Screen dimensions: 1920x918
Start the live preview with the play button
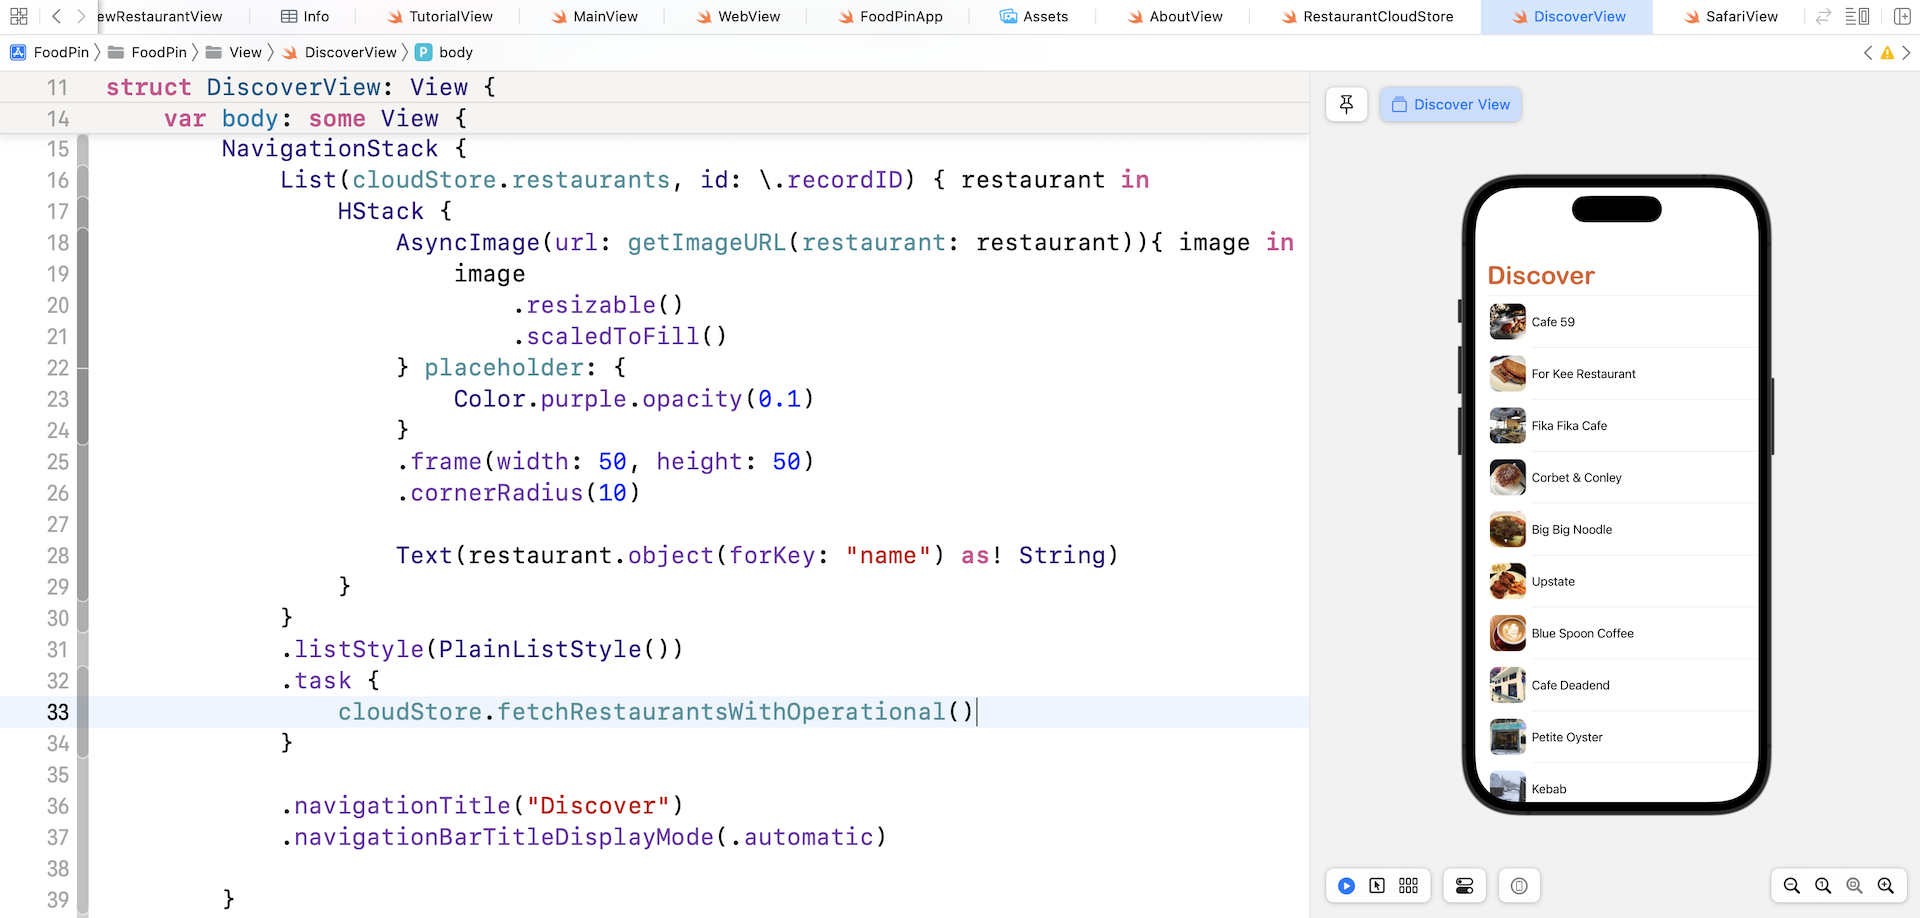point(1347,886)
